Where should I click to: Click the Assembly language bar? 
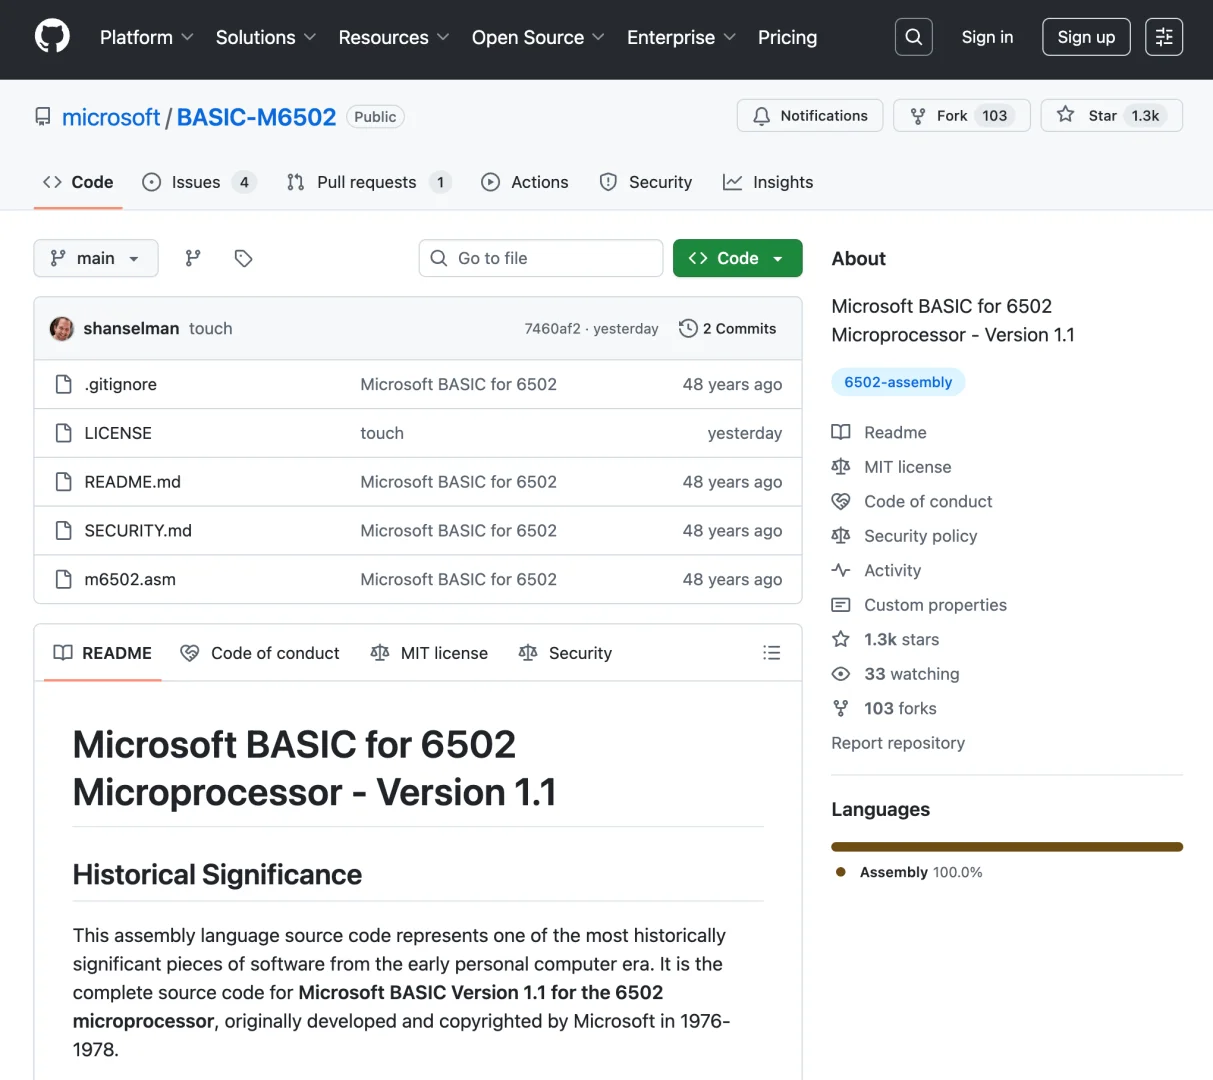(x=1006, y=847)
